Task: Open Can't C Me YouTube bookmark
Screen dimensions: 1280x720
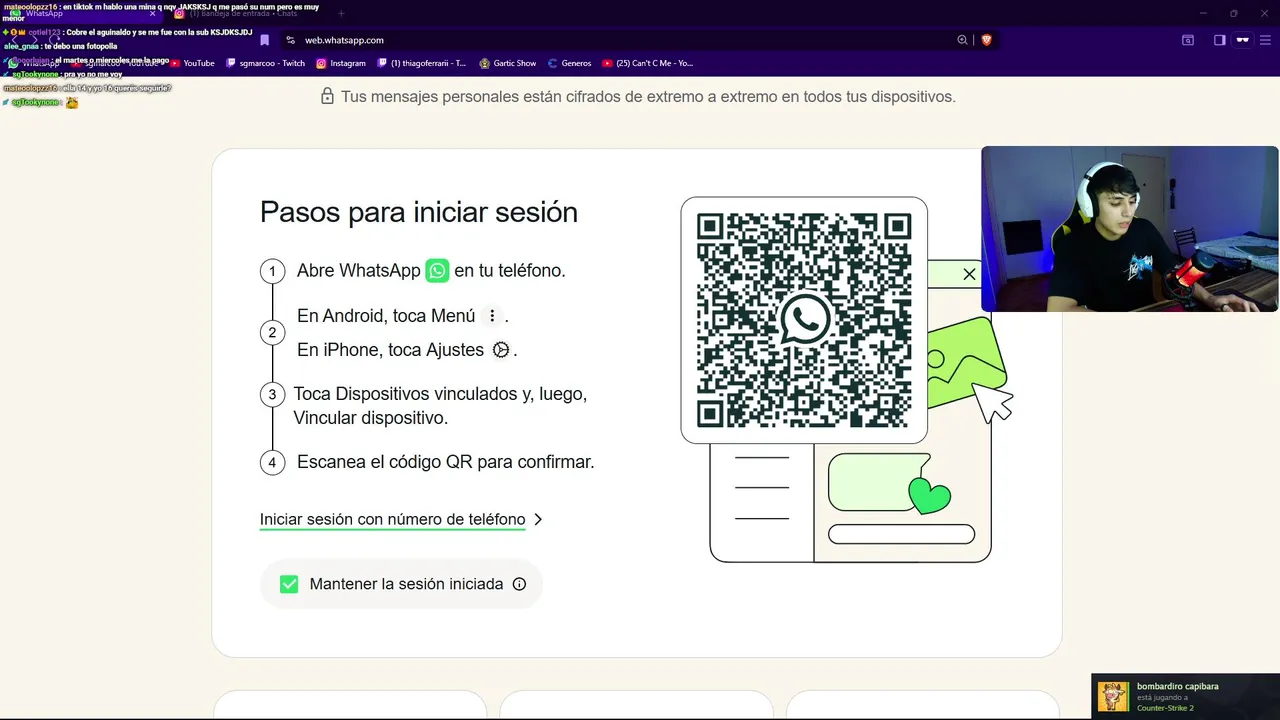Action: (648, 63)
